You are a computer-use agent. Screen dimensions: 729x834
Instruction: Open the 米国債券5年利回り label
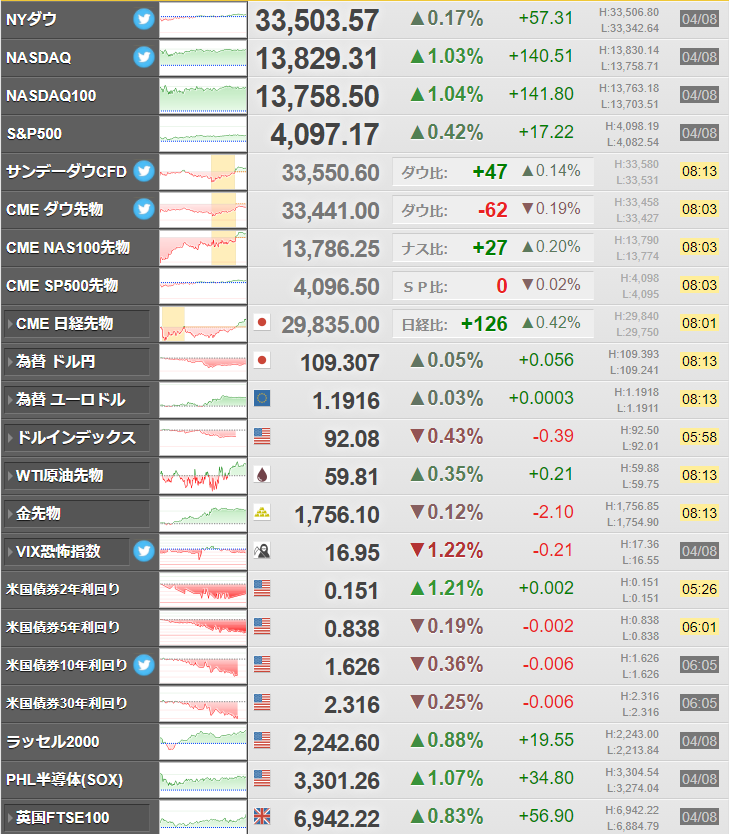point(63,628)
